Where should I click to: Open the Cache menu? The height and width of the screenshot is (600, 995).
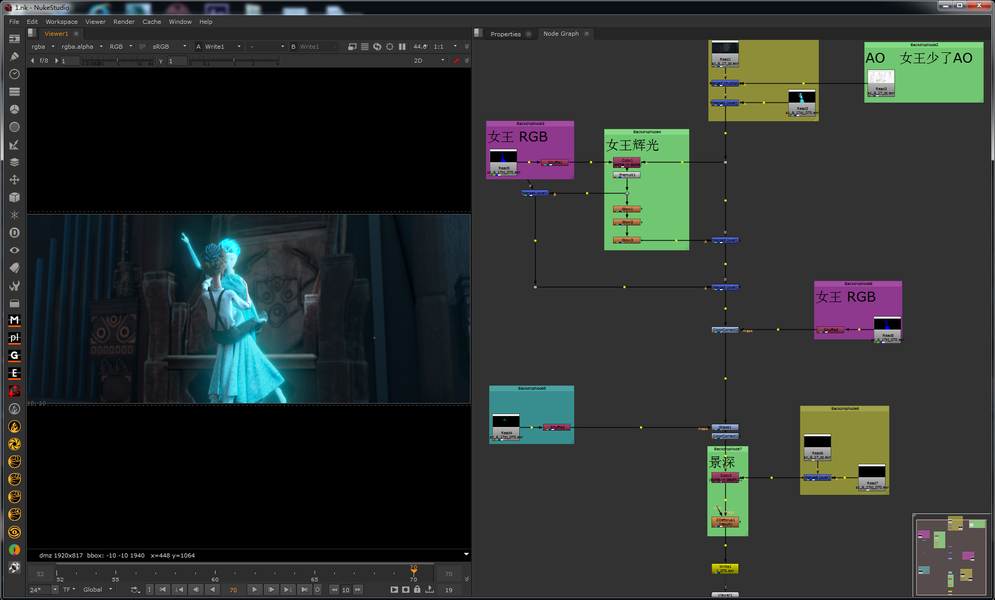click(152, 22)
